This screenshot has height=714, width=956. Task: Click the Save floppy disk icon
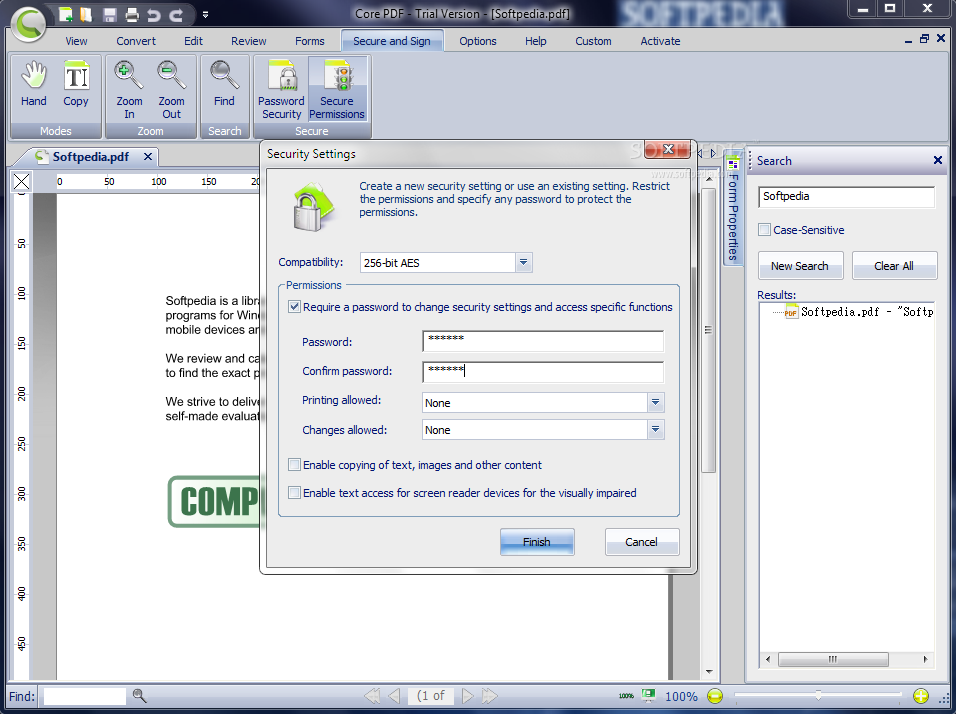pyautogui.click(x=110, y=15)
